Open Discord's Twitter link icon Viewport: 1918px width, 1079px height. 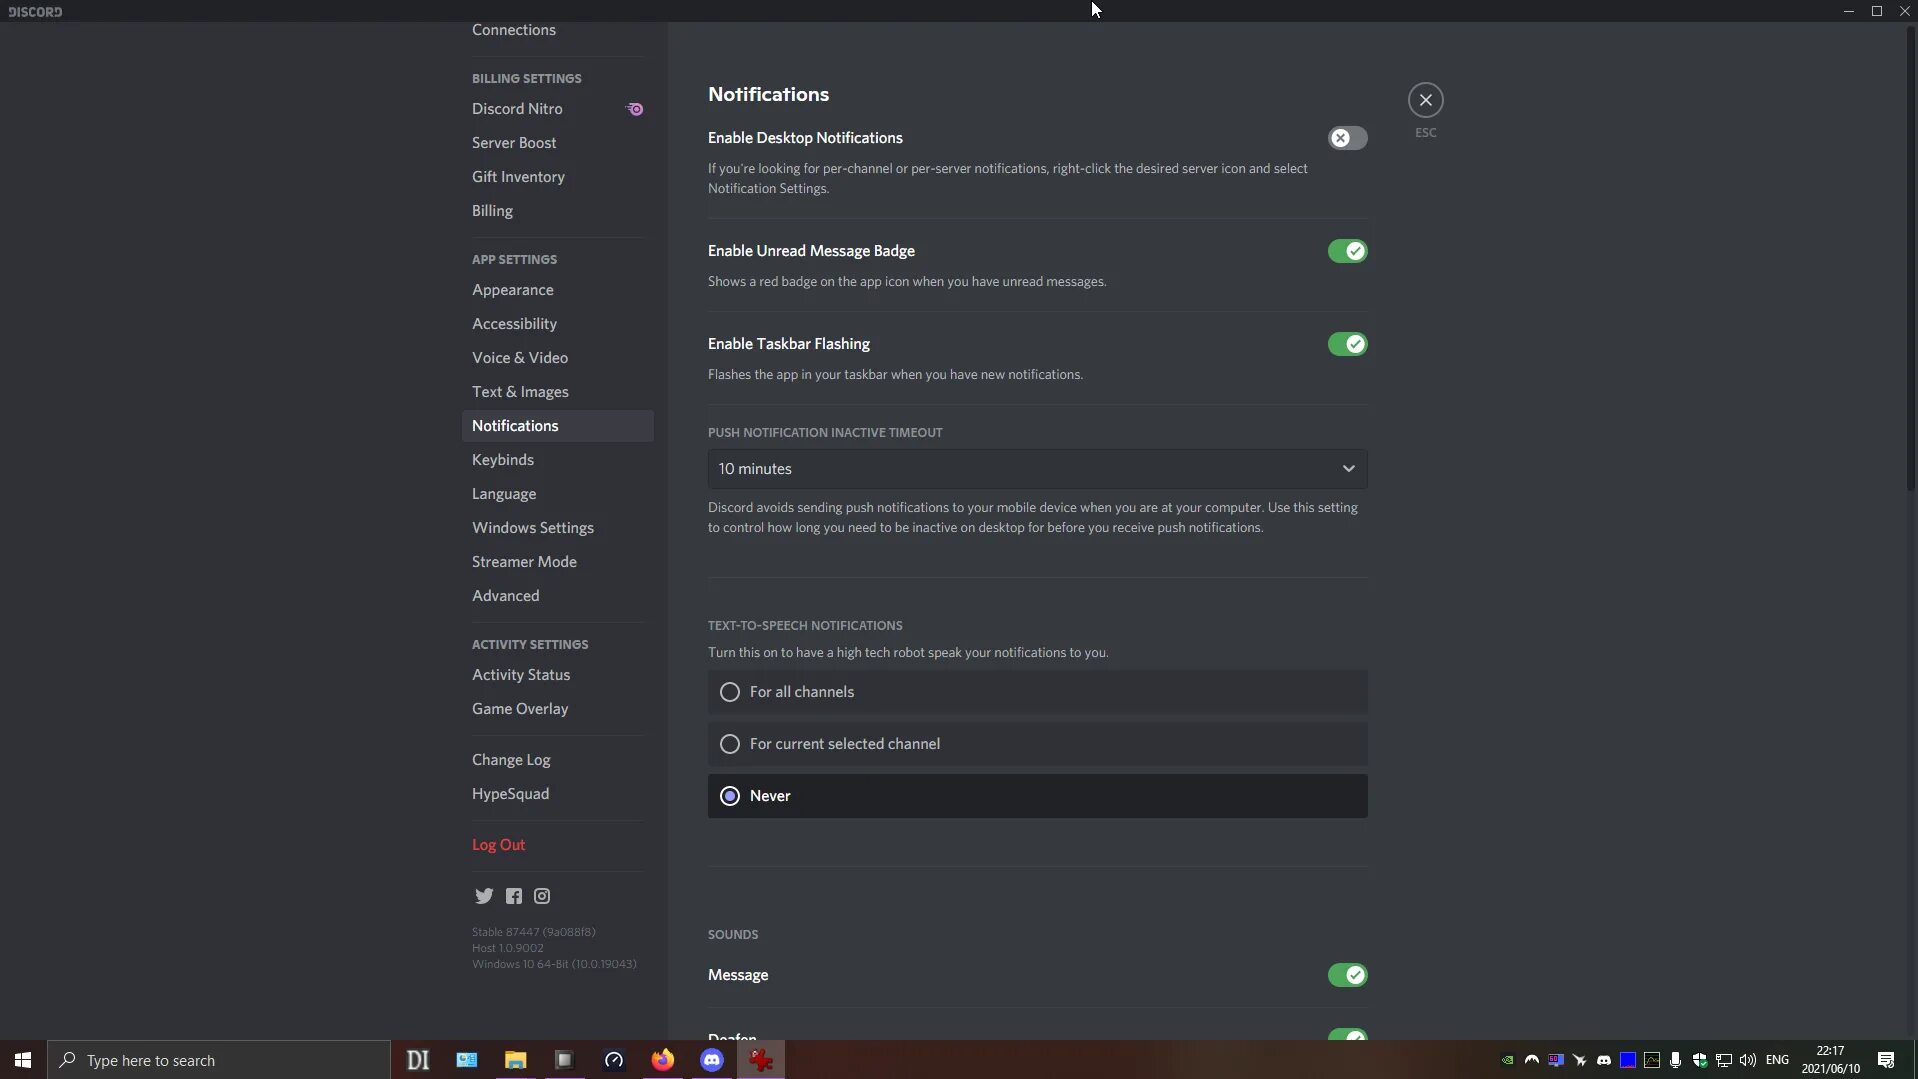point(484,896)
